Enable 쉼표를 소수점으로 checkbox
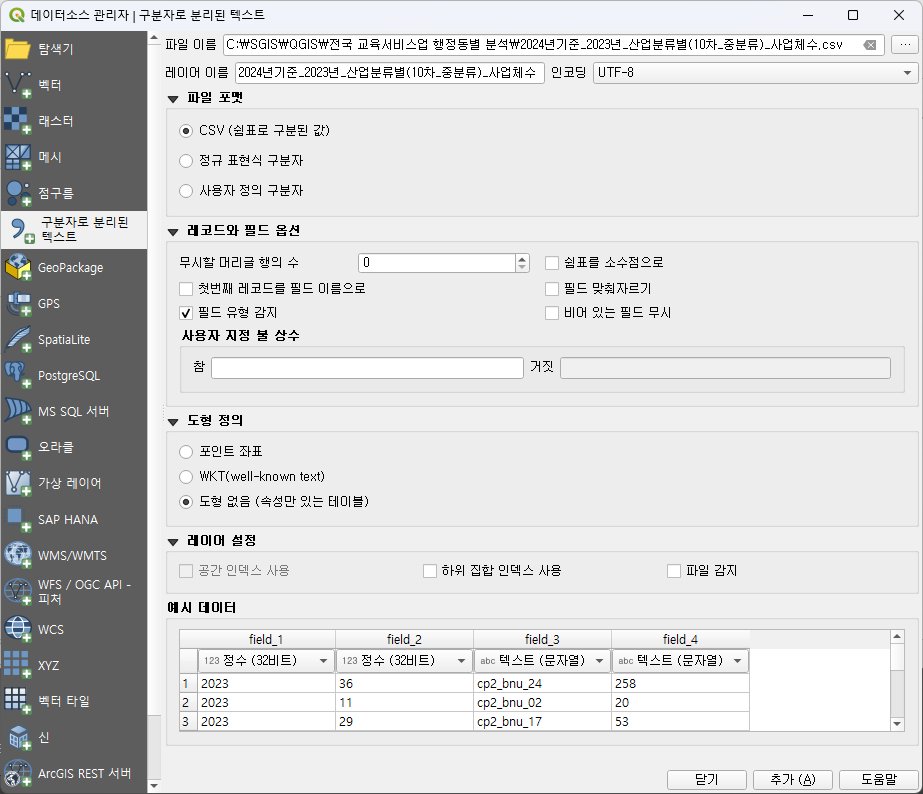Viewport: 923px width, 794px height. [x=552, y=263]
